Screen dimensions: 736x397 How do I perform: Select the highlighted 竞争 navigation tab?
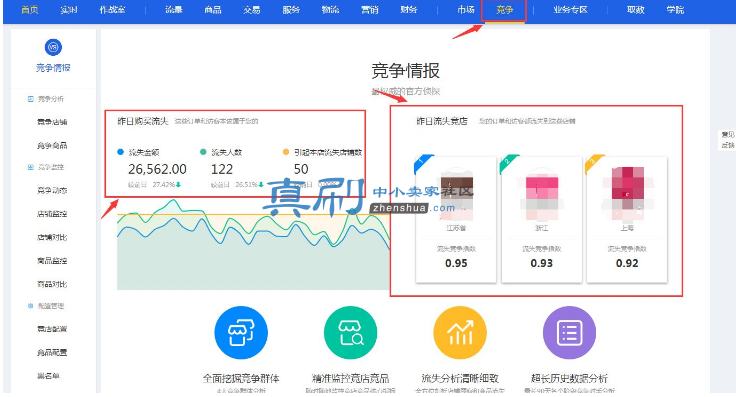tap(505, 10)
